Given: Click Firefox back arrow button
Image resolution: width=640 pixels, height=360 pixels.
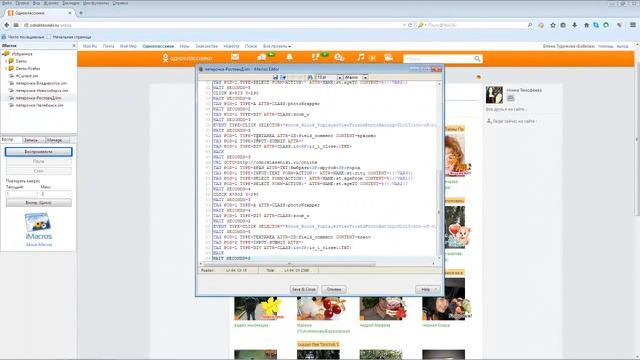Looking at the screenshot, I should click(7, 25).
